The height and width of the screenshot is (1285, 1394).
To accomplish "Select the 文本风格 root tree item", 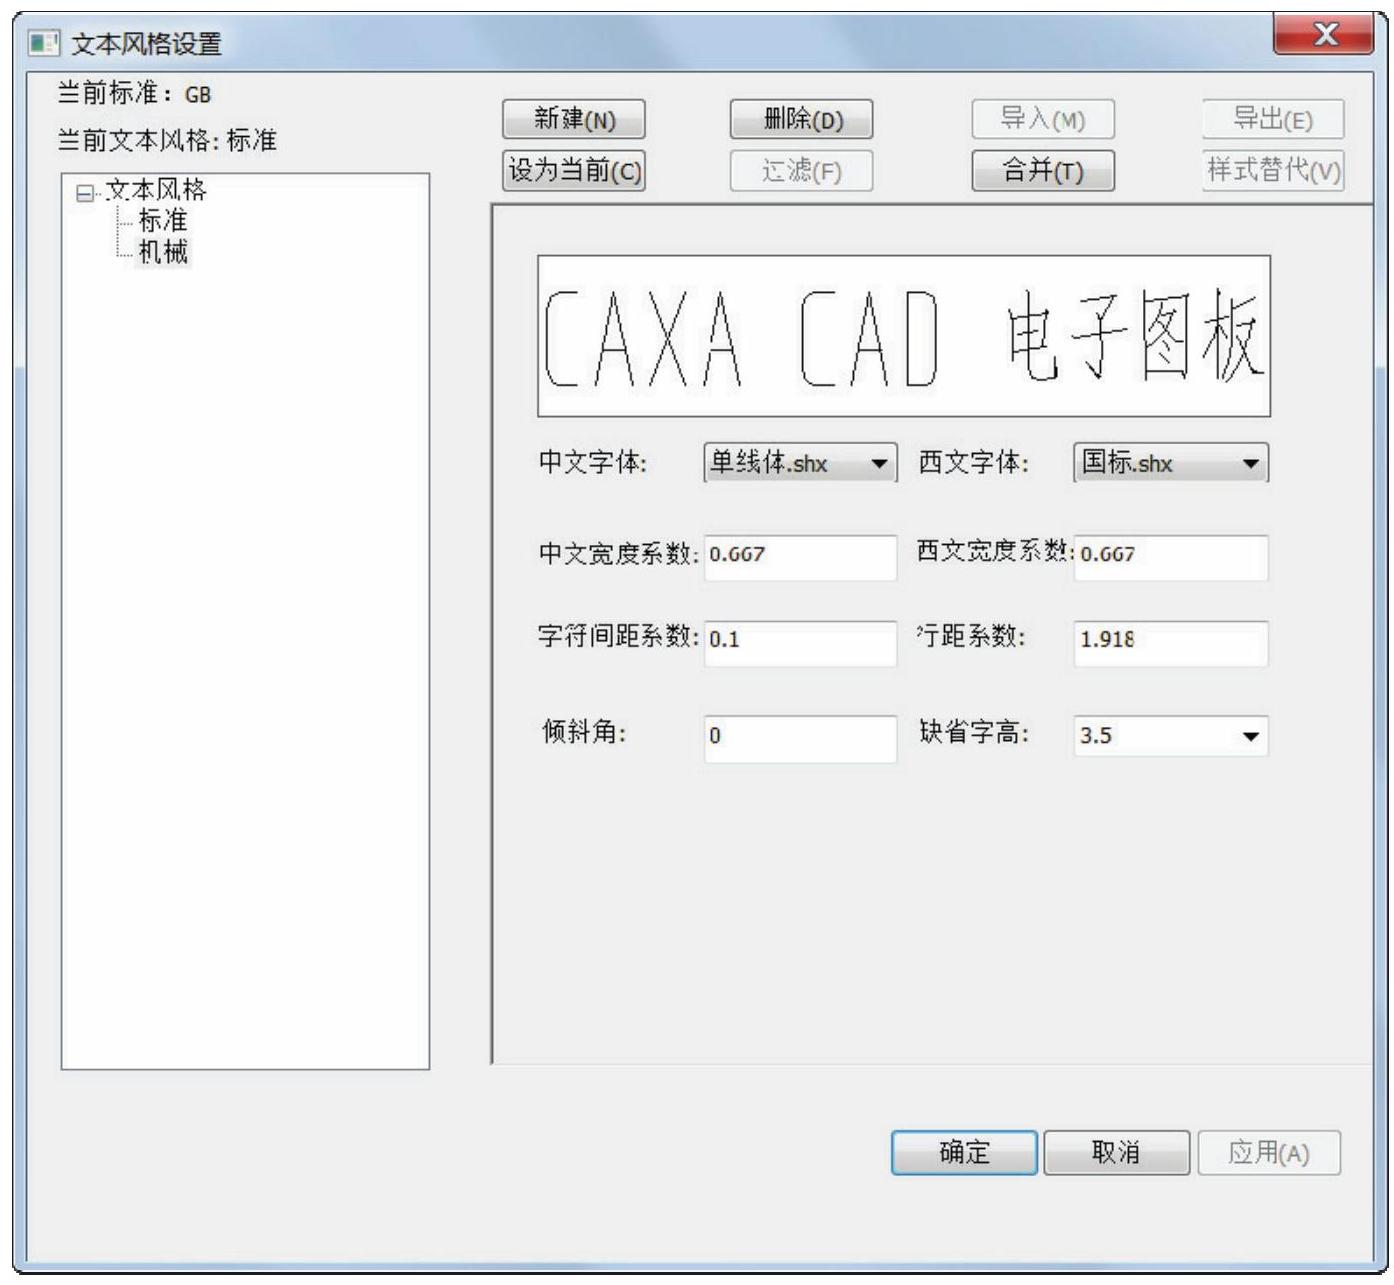I will tap(156, 190).
